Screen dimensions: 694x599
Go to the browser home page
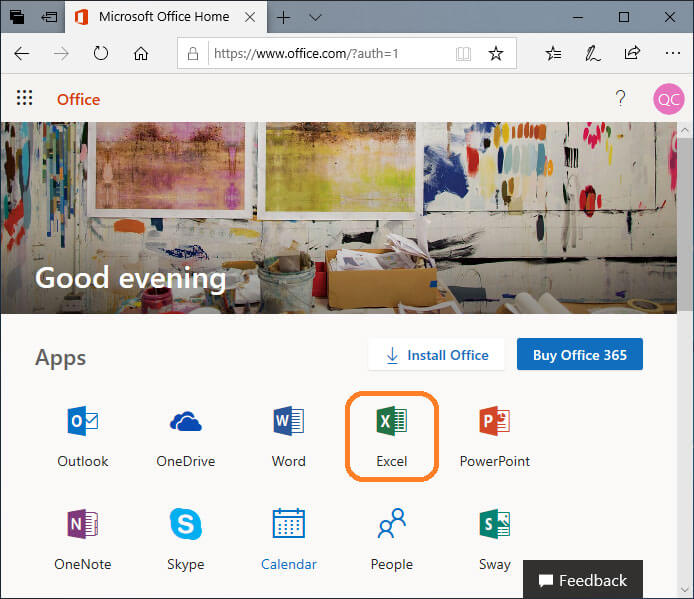141,54
